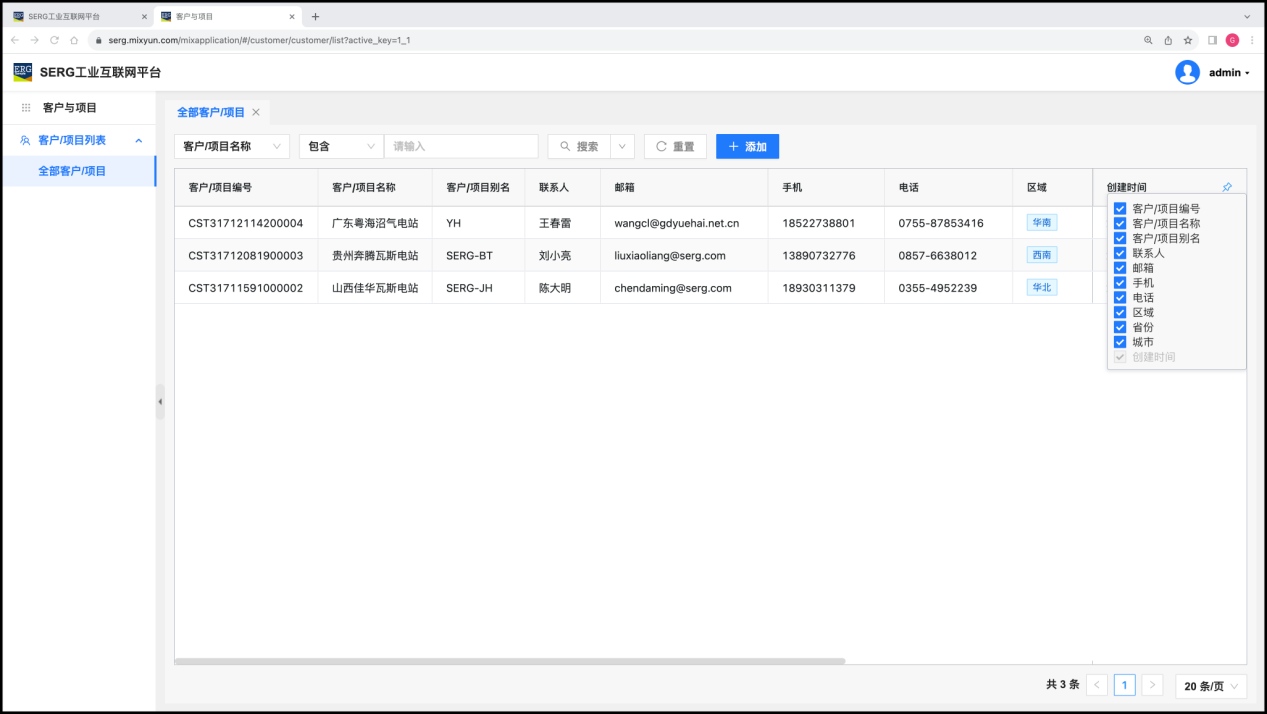Uncheck the 联系人 column checkbox

(1120, 253)
